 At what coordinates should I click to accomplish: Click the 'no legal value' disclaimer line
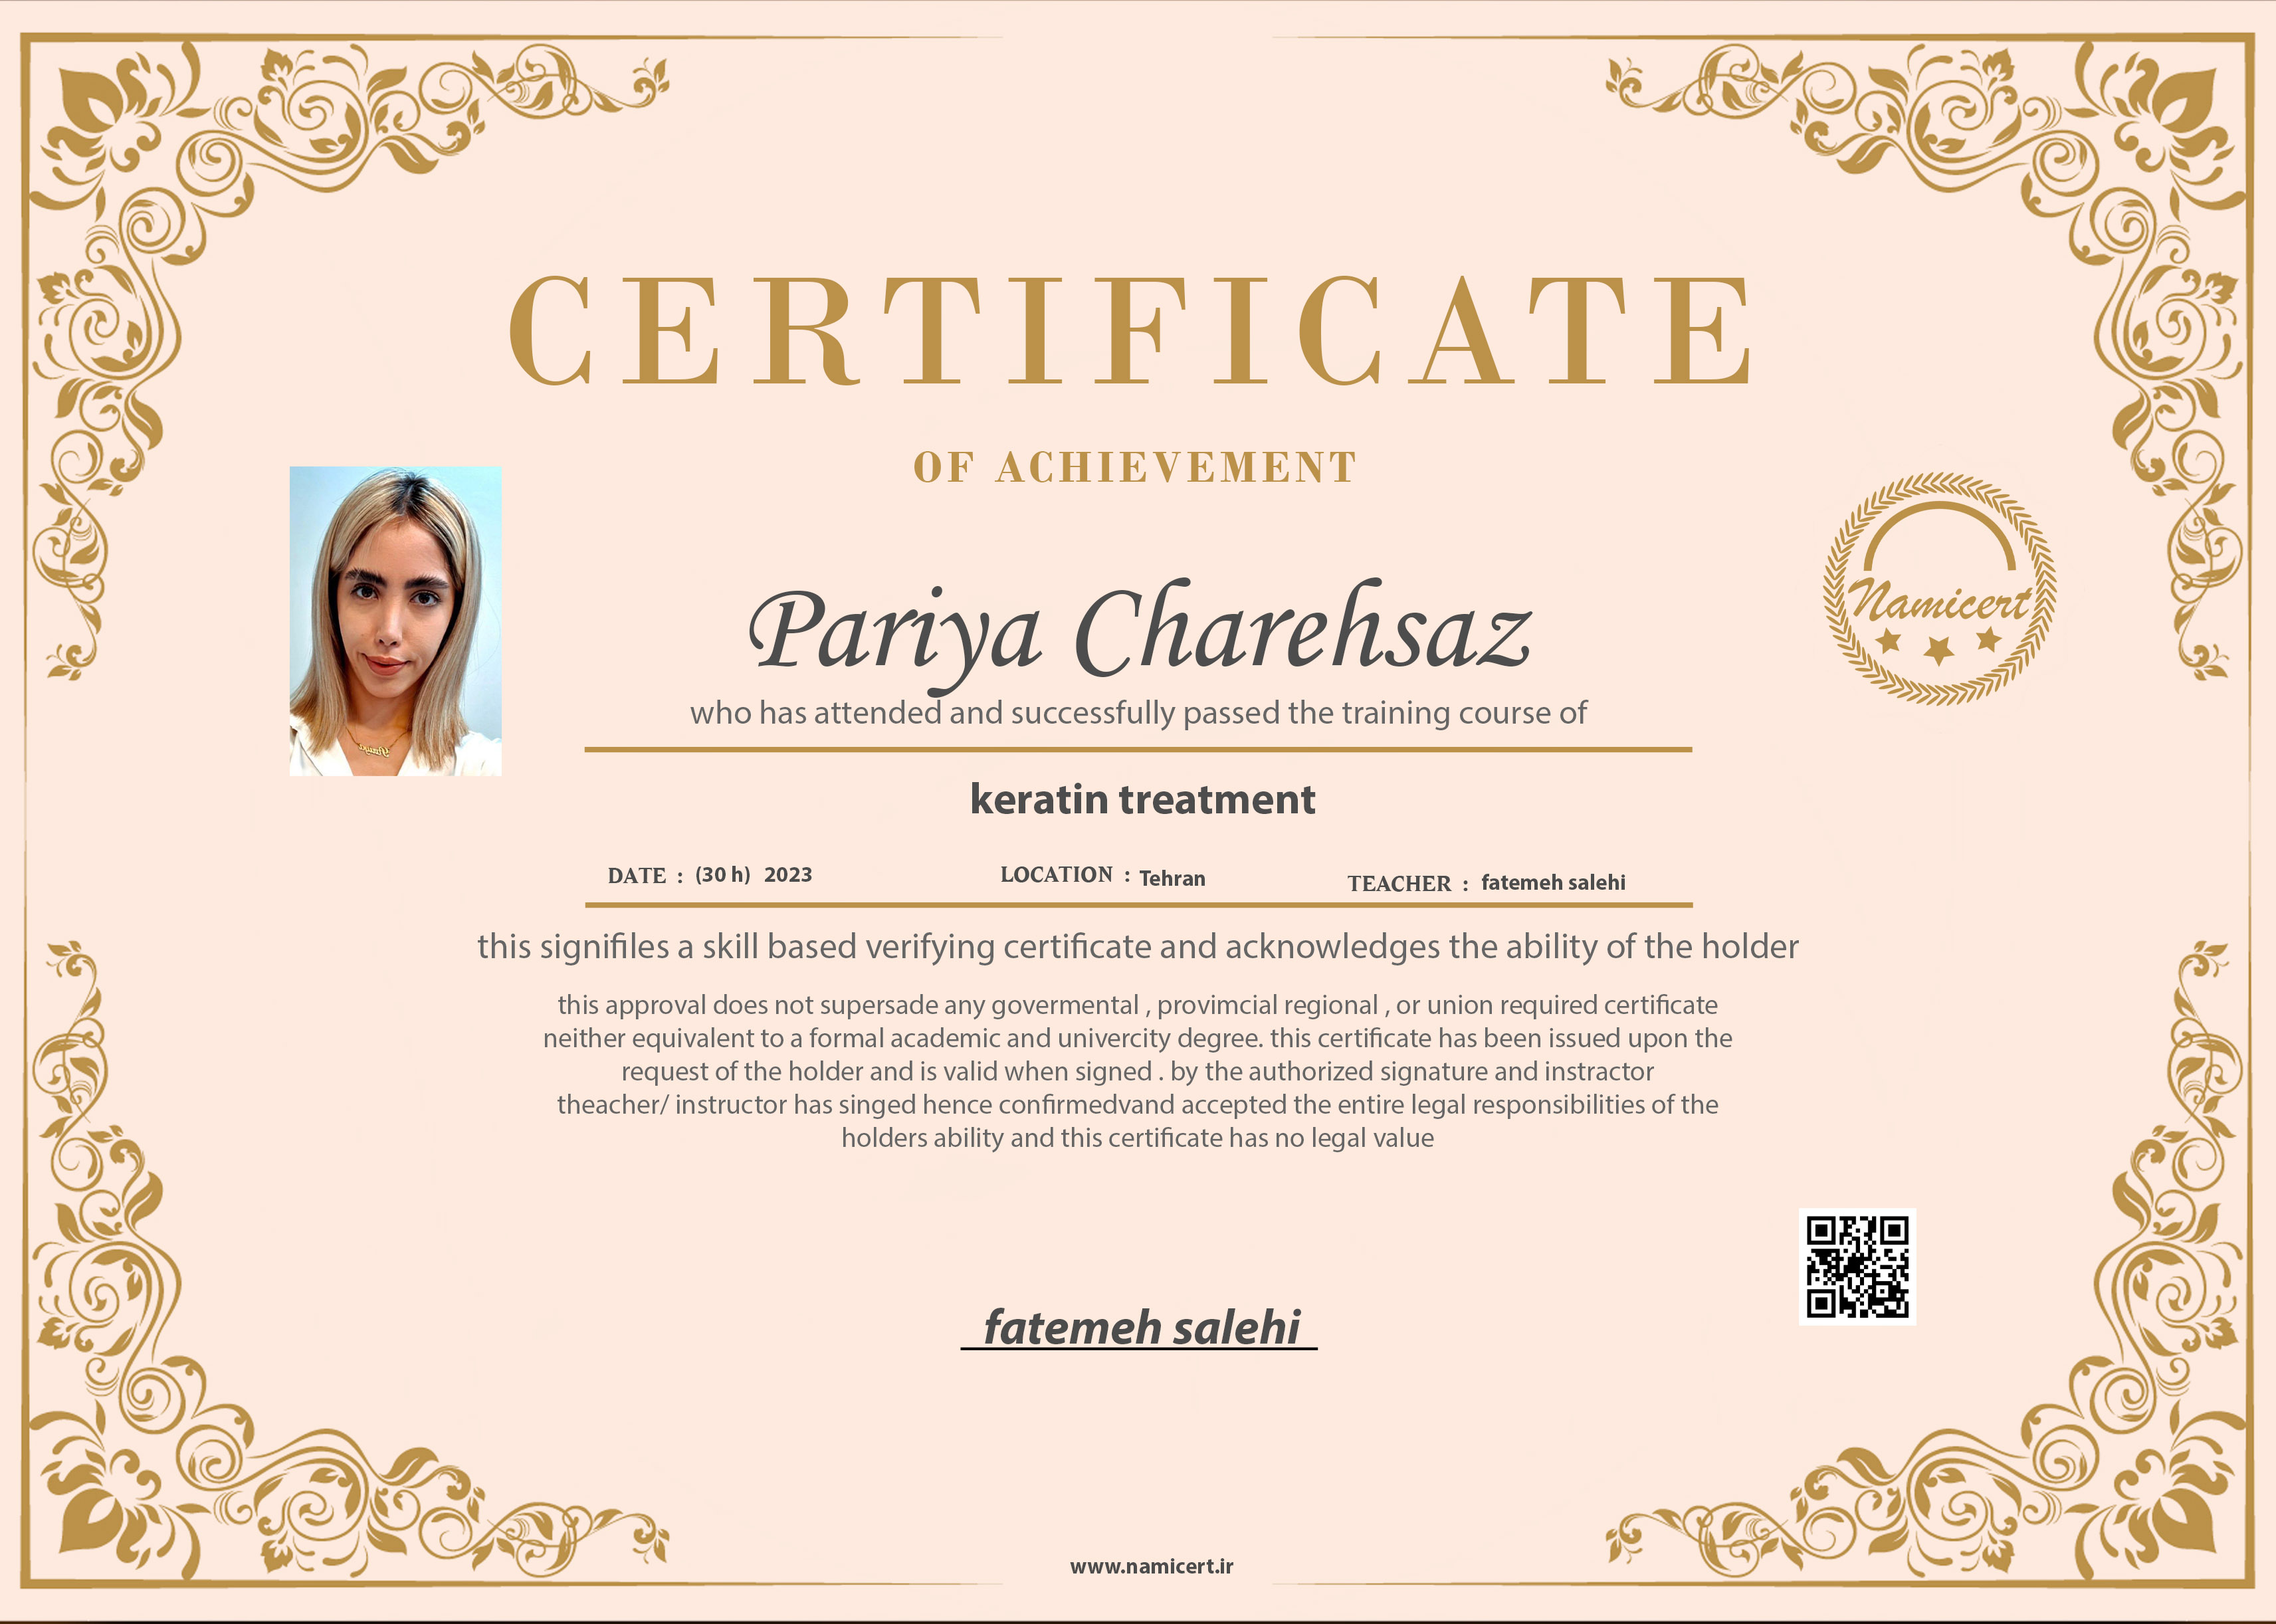click(1137, 1138)
